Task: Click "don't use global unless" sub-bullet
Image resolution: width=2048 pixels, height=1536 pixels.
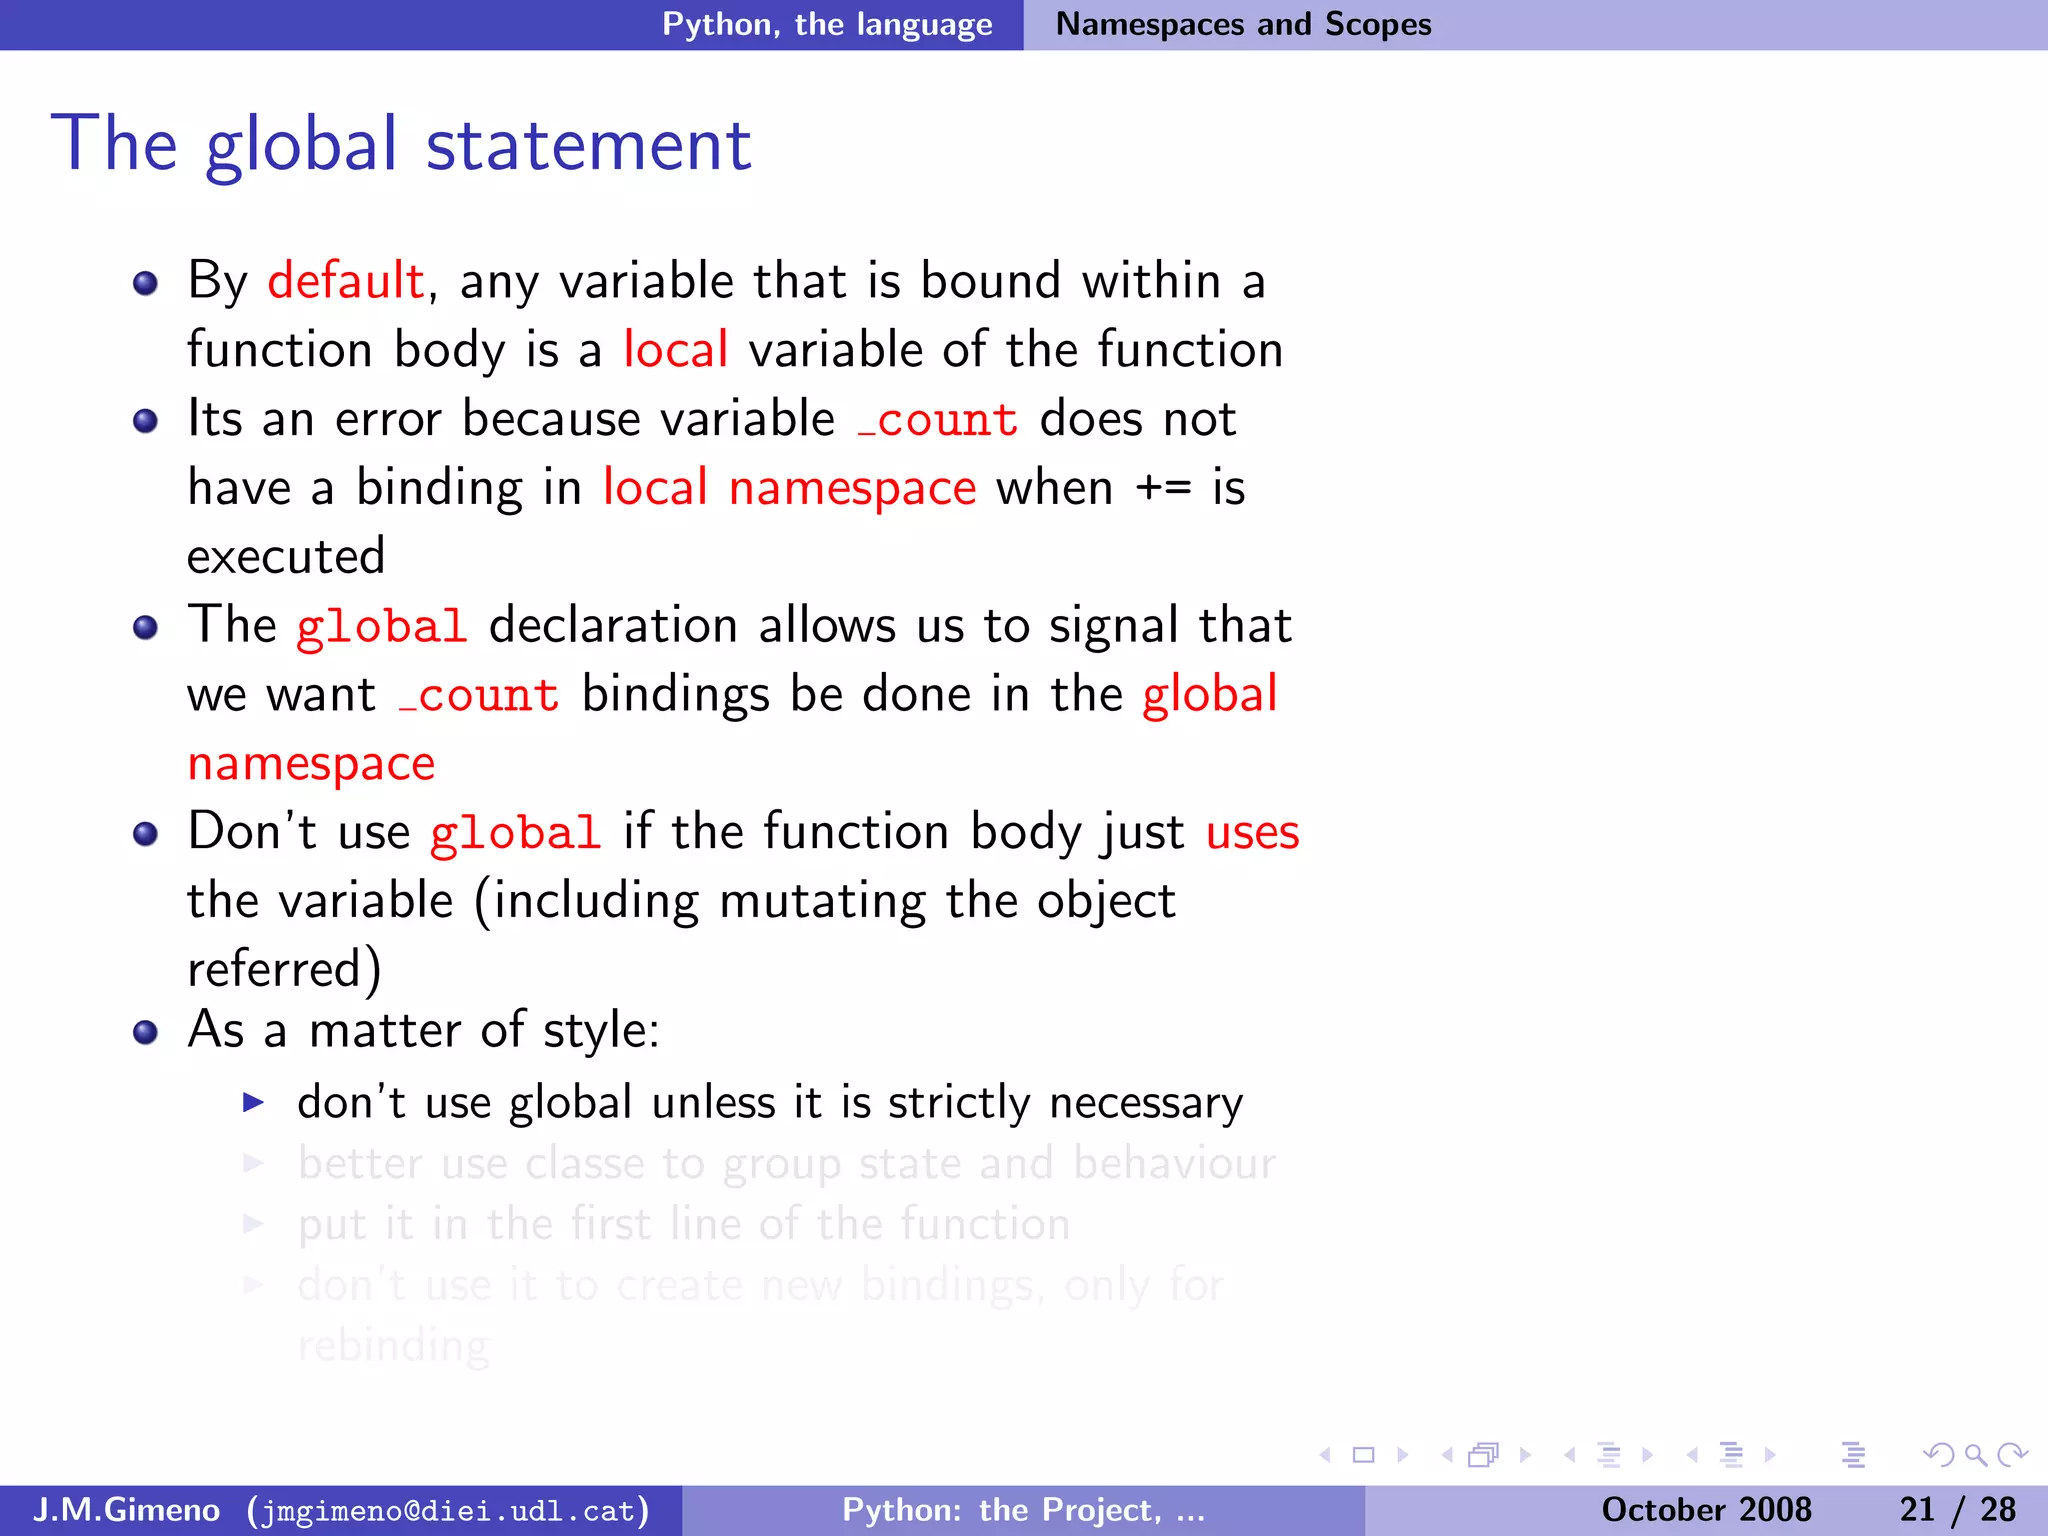Action: coord(770,1103)
